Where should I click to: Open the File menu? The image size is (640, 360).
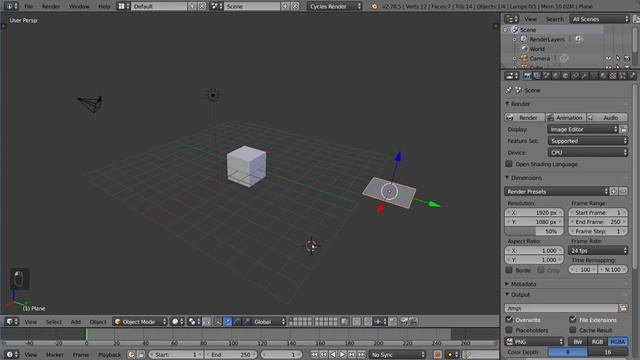(x=29, y=7)
